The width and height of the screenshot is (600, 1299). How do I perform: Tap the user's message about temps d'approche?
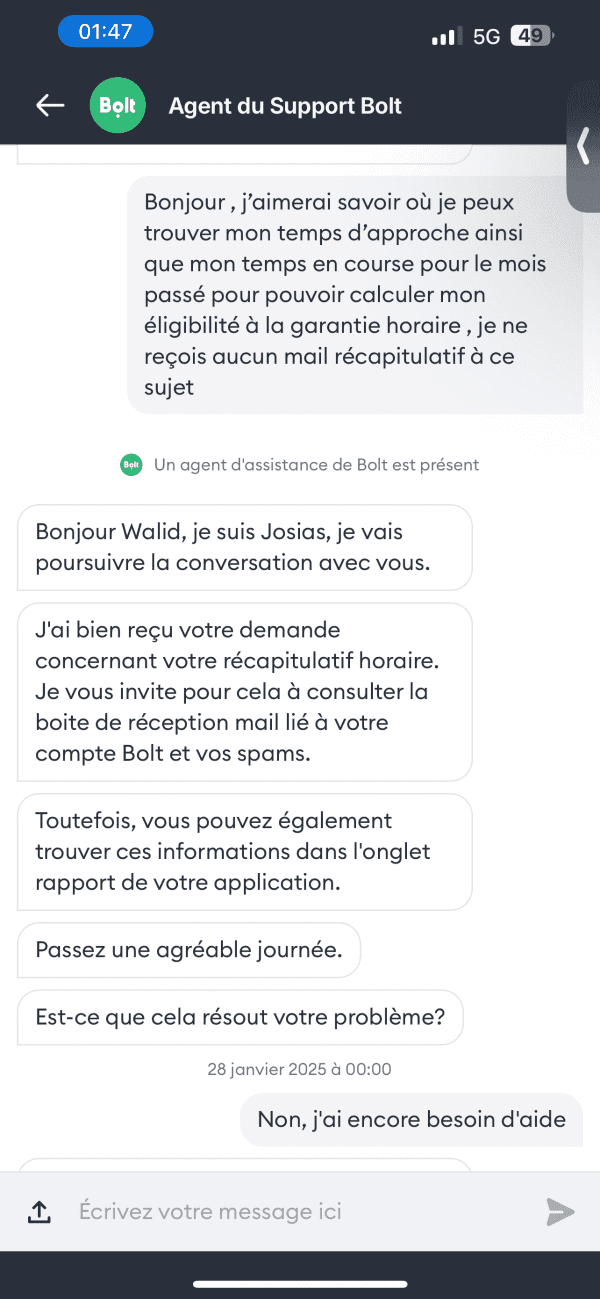click(355, 295)
